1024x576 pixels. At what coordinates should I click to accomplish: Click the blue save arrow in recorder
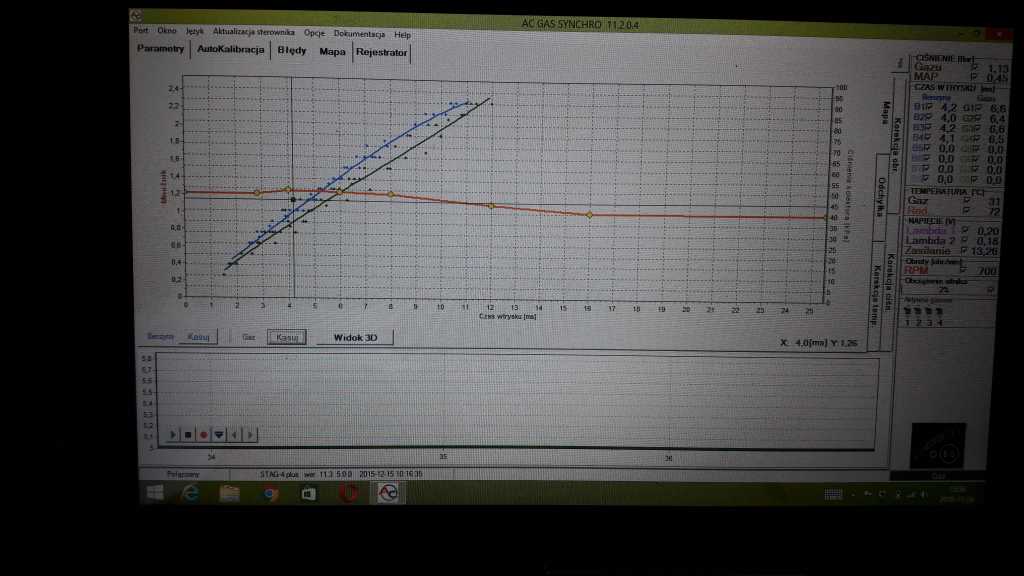point(218,434)
